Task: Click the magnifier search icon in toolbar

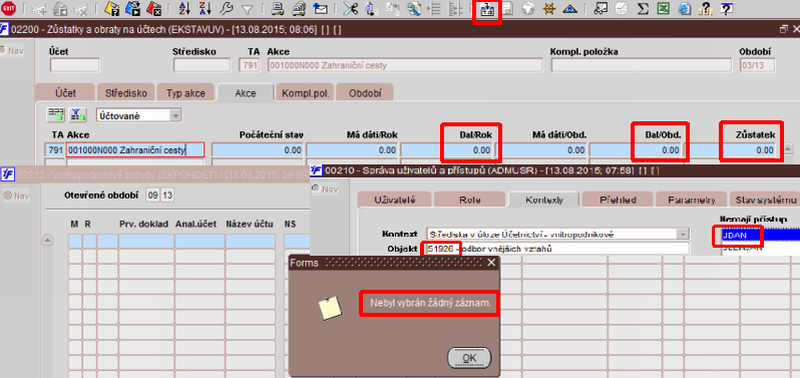Action: click(414, 8)
